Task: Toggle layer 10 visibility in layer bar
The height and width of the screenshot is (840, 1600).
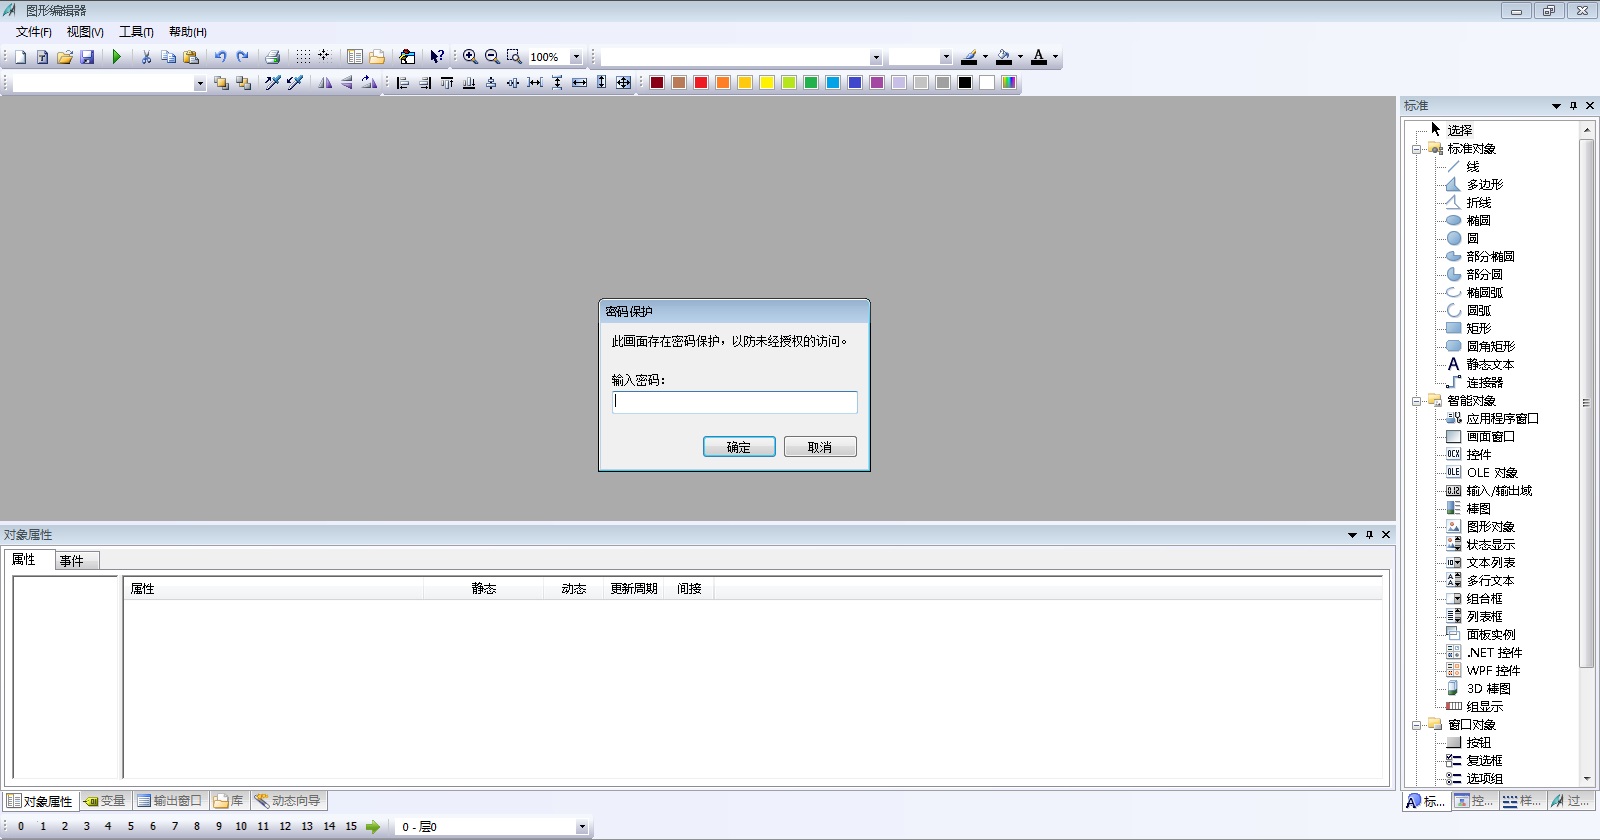Action: click(x=241, y=826)
